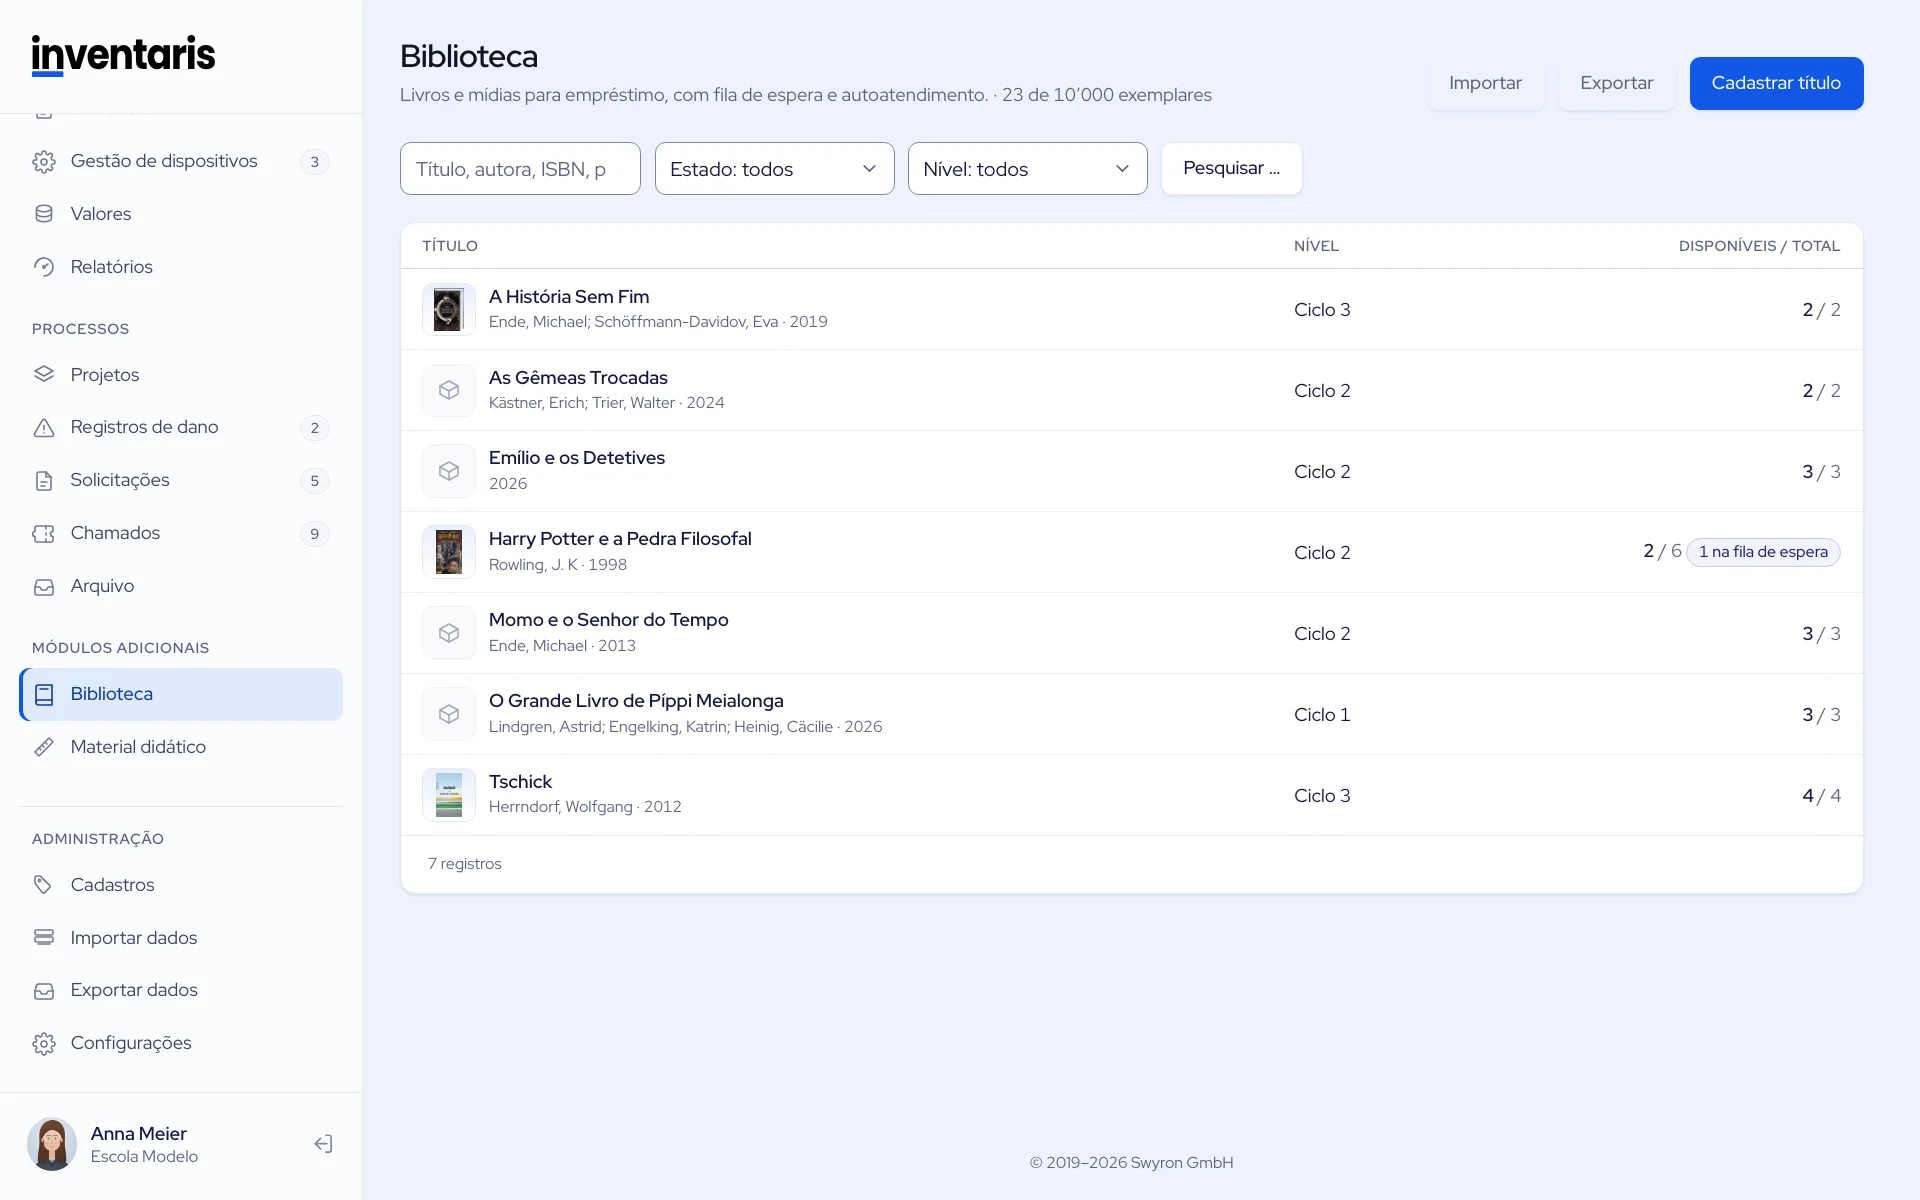Click Cadastrar título button
Image resolution: width=1920 pixels, height=1200 pixels.
1776,83
